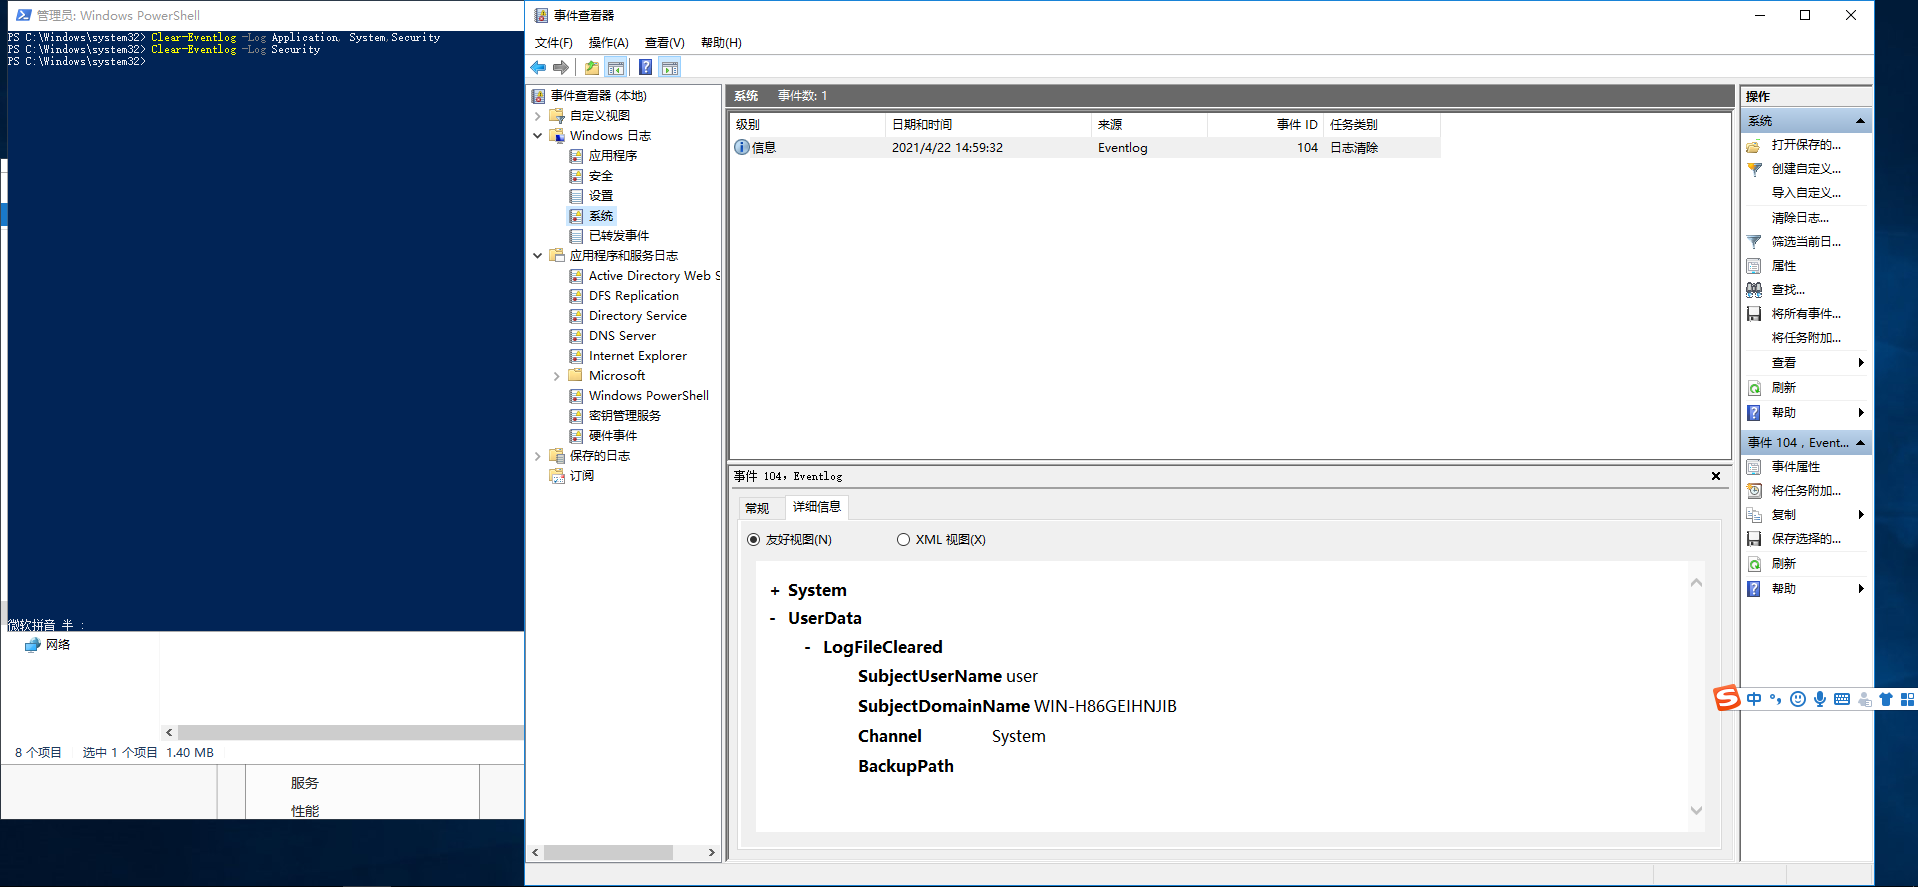The width and height of the screenshot is (1918, 887).
Task: Click the event properties icon next to 事件属性
Action: (1754, 467)
